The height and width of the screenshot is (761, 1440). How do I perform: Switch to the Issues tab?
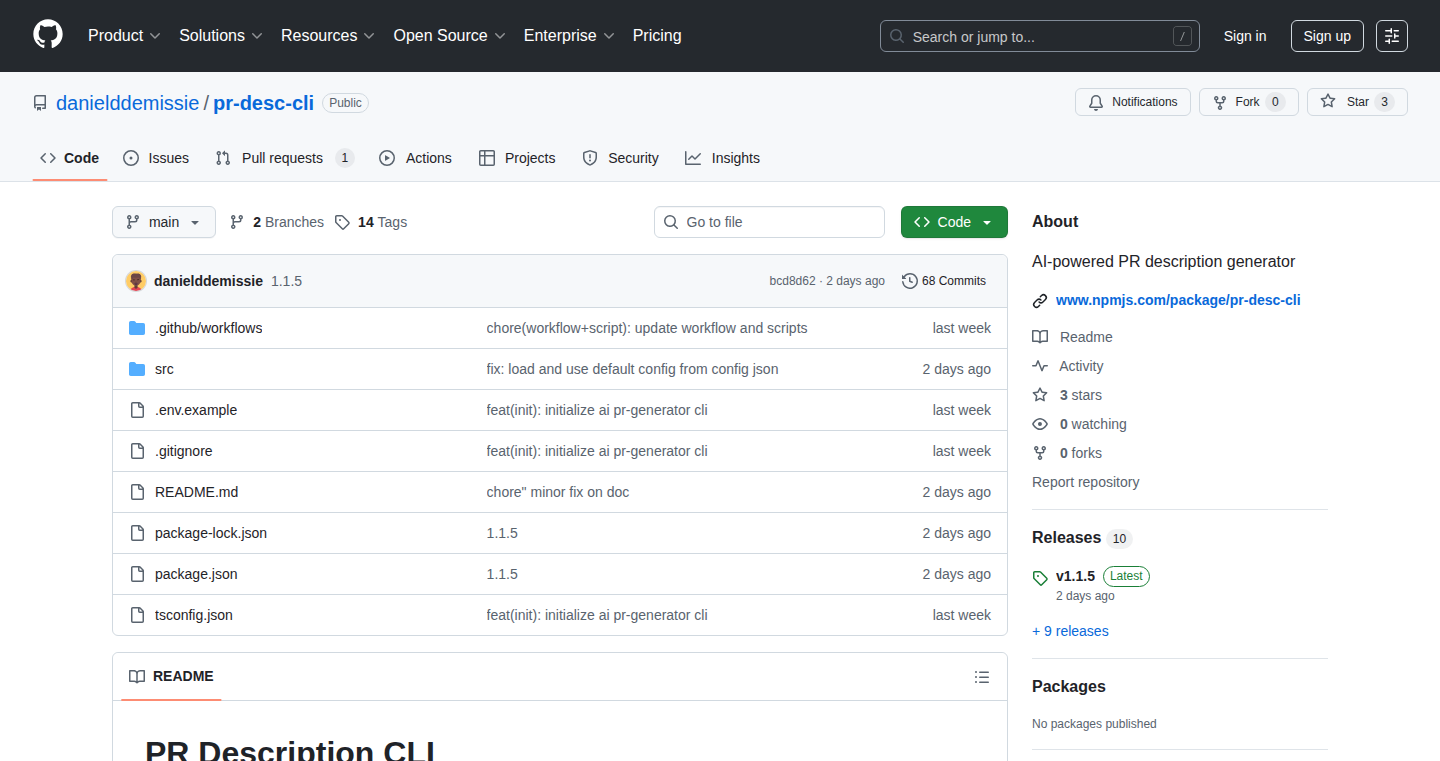point(156,158)
